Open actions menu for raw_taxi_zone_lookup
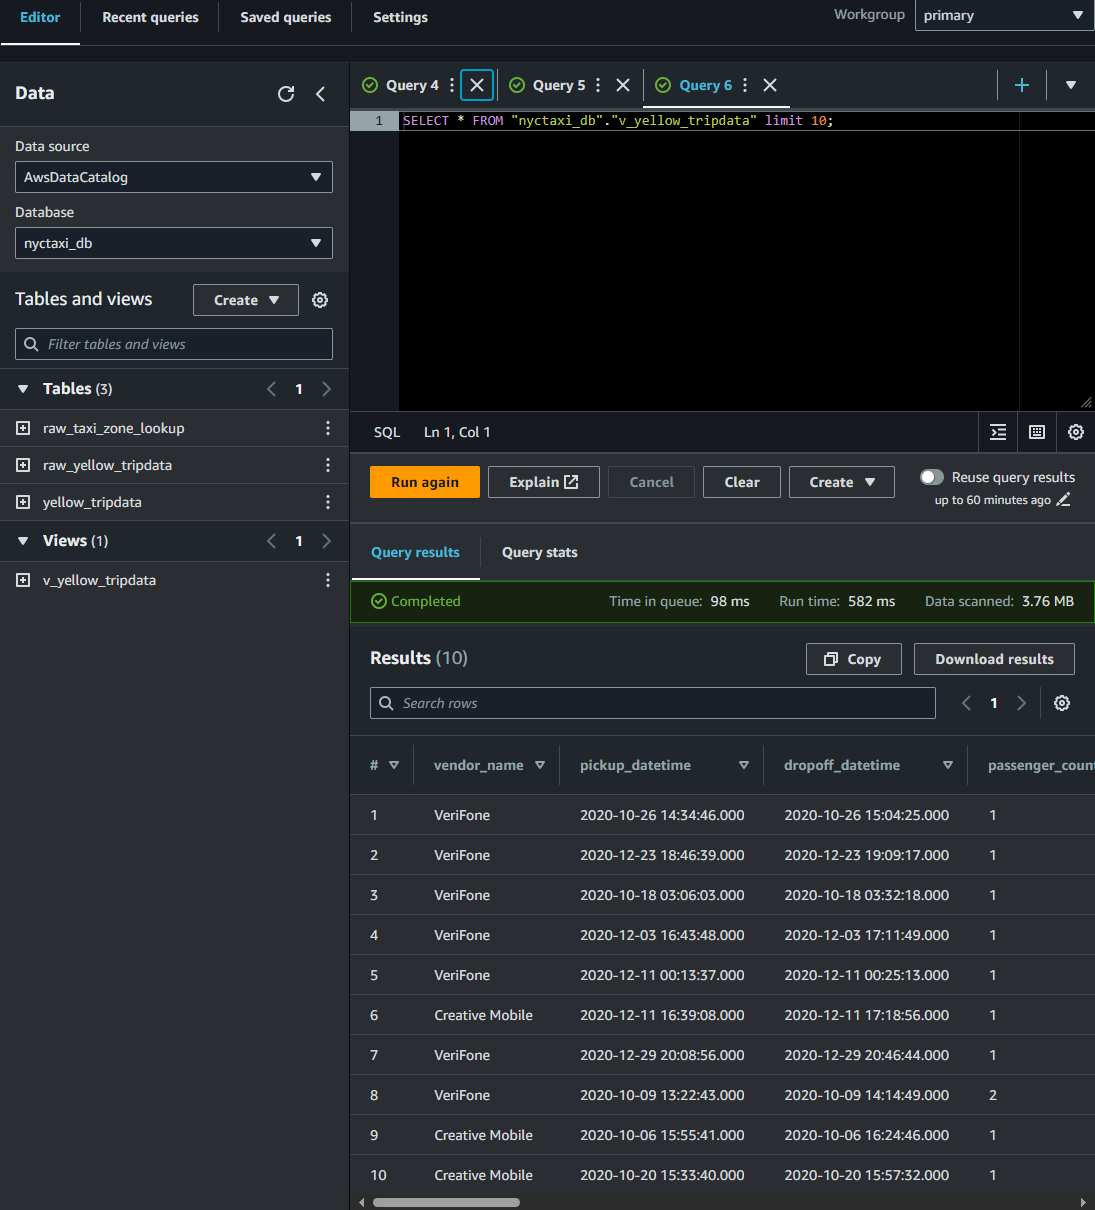Viewport: 1095px width, 1210px height. 328,428
